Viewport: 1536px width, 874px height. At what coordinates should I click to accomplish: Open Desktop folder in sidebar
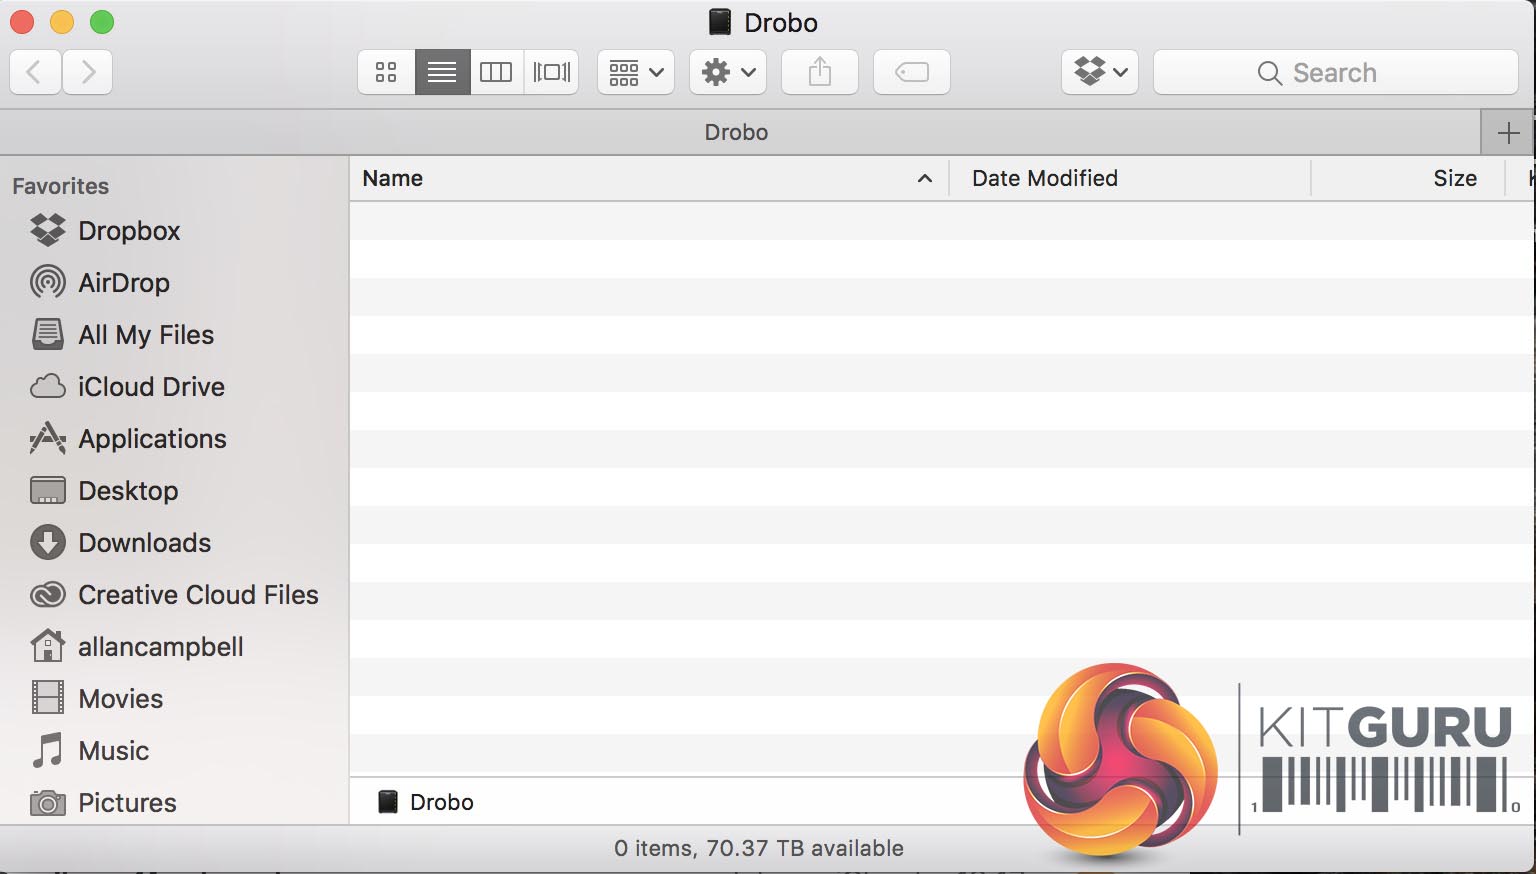coord(128,491)
